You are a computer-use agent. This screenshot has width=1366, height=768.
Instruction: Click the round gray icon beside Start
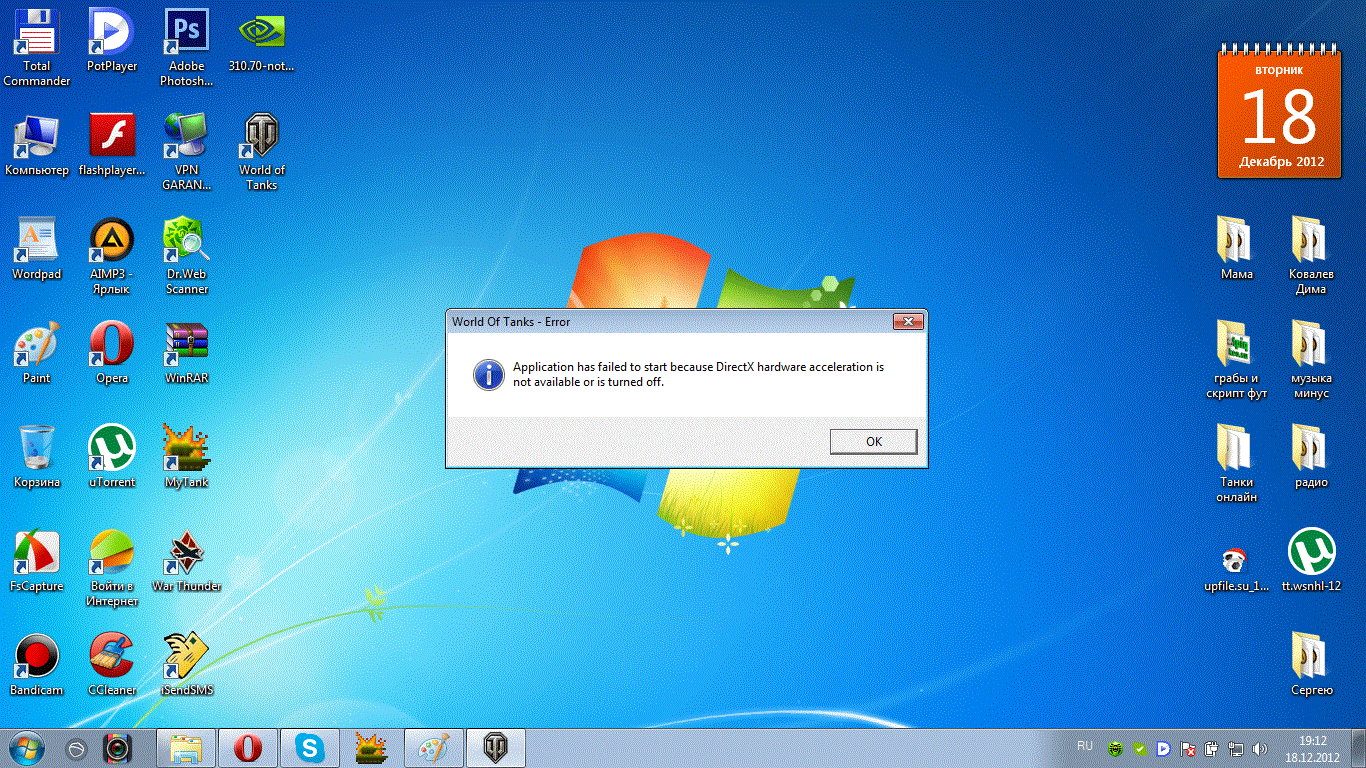pyautogui.click(x=76, y=749)
